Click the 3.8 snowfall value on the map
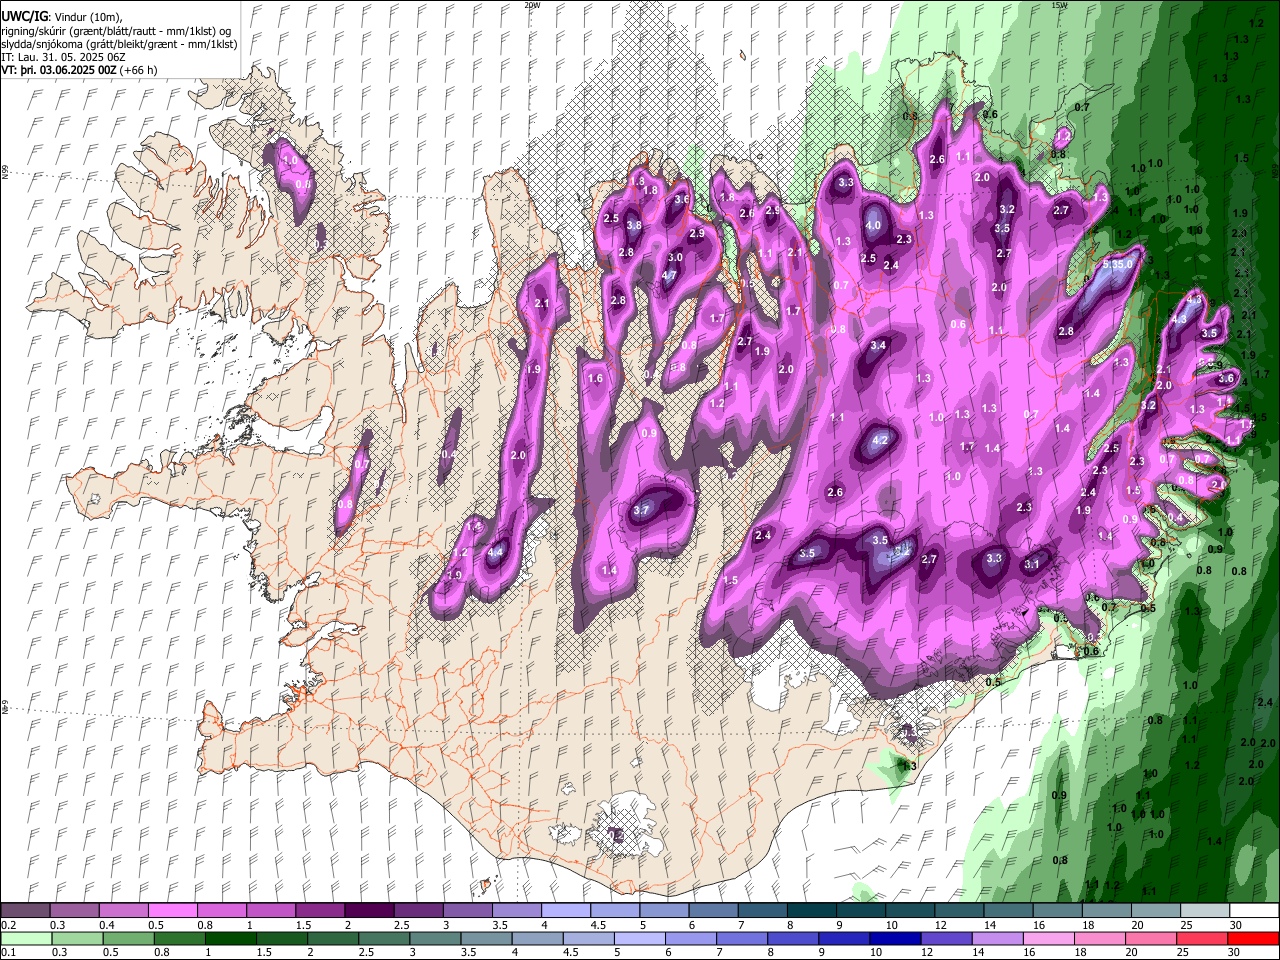Image resolution: width=1280 pixels, height=960 pixels. point(633,226)
